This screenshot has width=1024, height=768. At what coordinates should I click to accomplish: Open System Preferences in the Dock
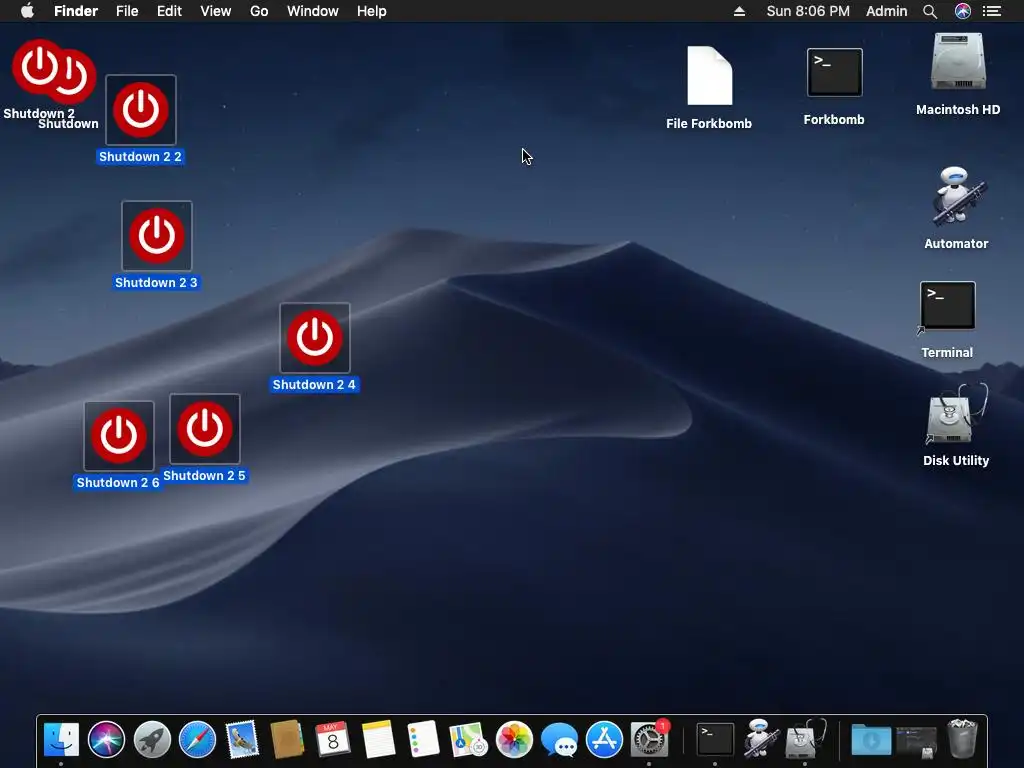(649, 739)
